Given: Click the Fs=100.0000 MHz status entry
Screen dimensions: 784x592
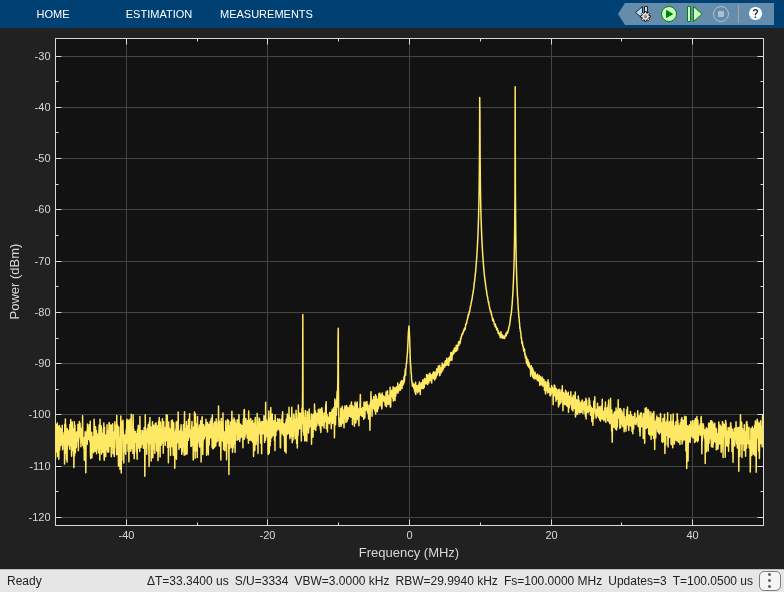Looking at the screenshot, I should click(552, 580).
